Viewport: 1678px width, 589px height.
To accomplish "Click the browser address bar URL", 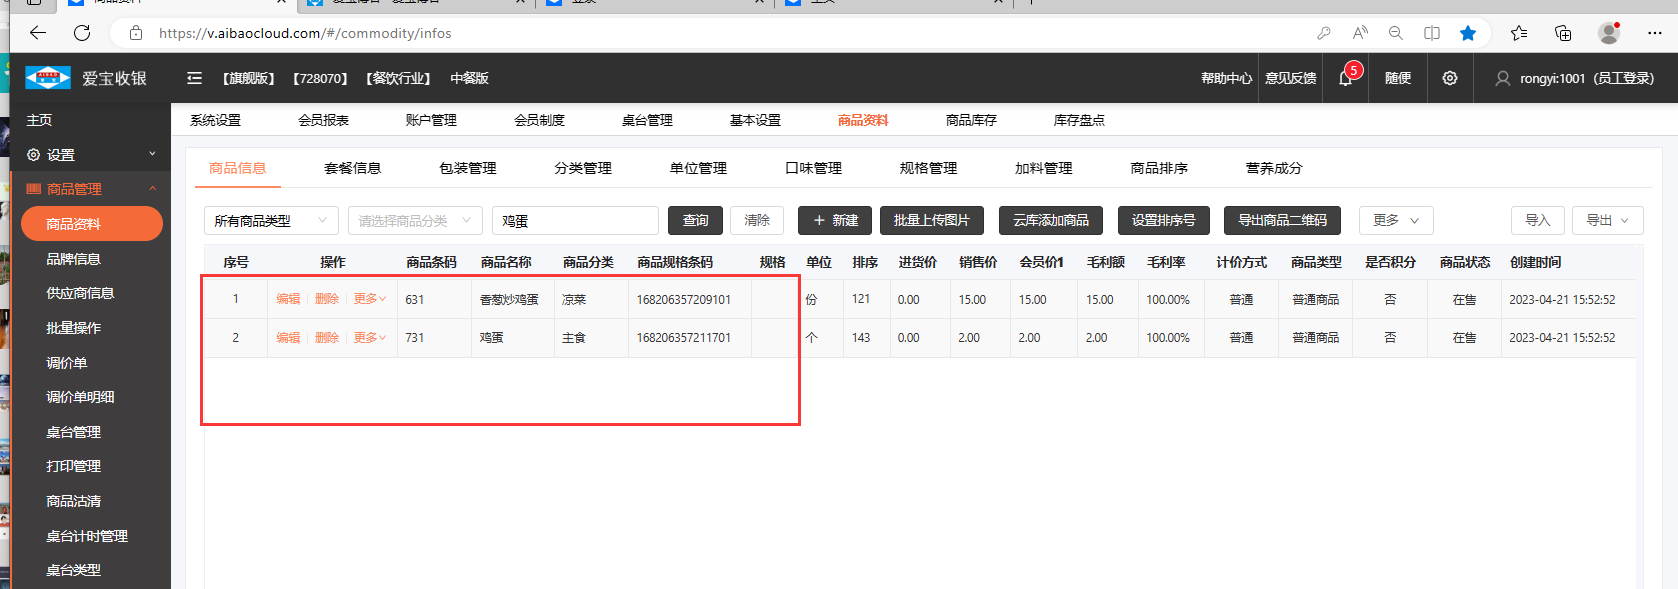I will 305,33.
